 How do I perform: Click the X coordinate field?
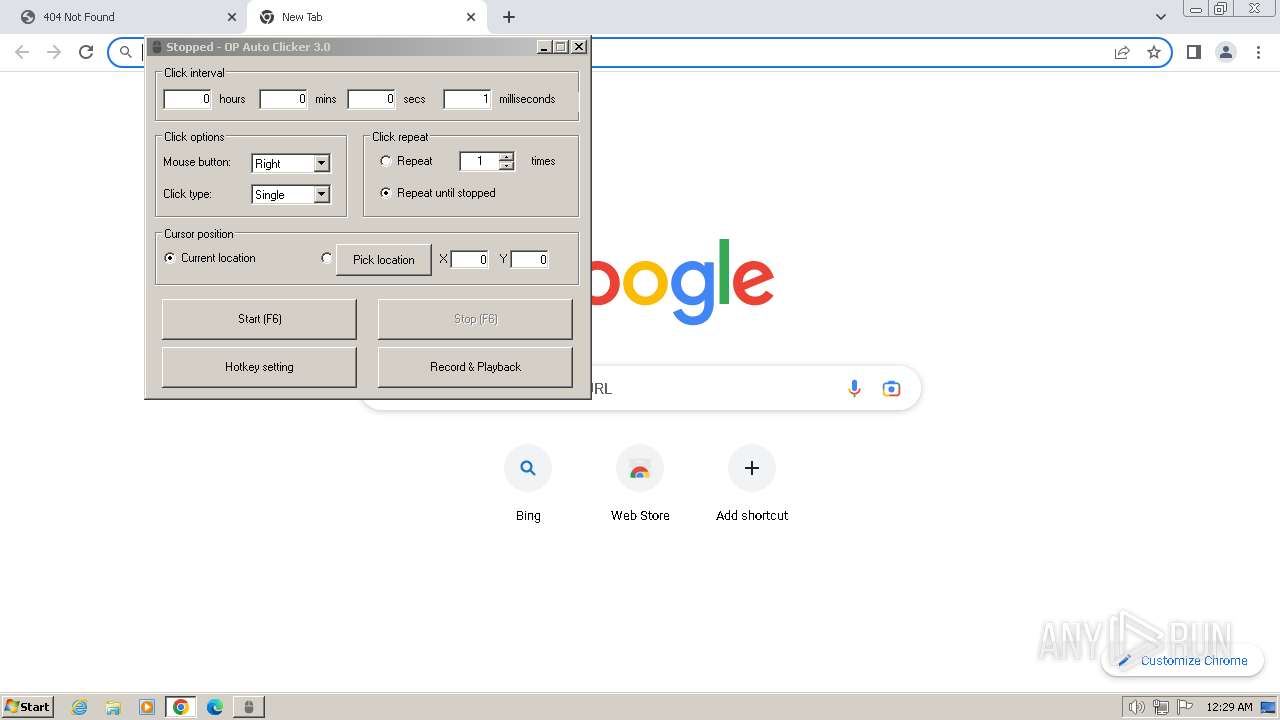(x=470, y=259)
